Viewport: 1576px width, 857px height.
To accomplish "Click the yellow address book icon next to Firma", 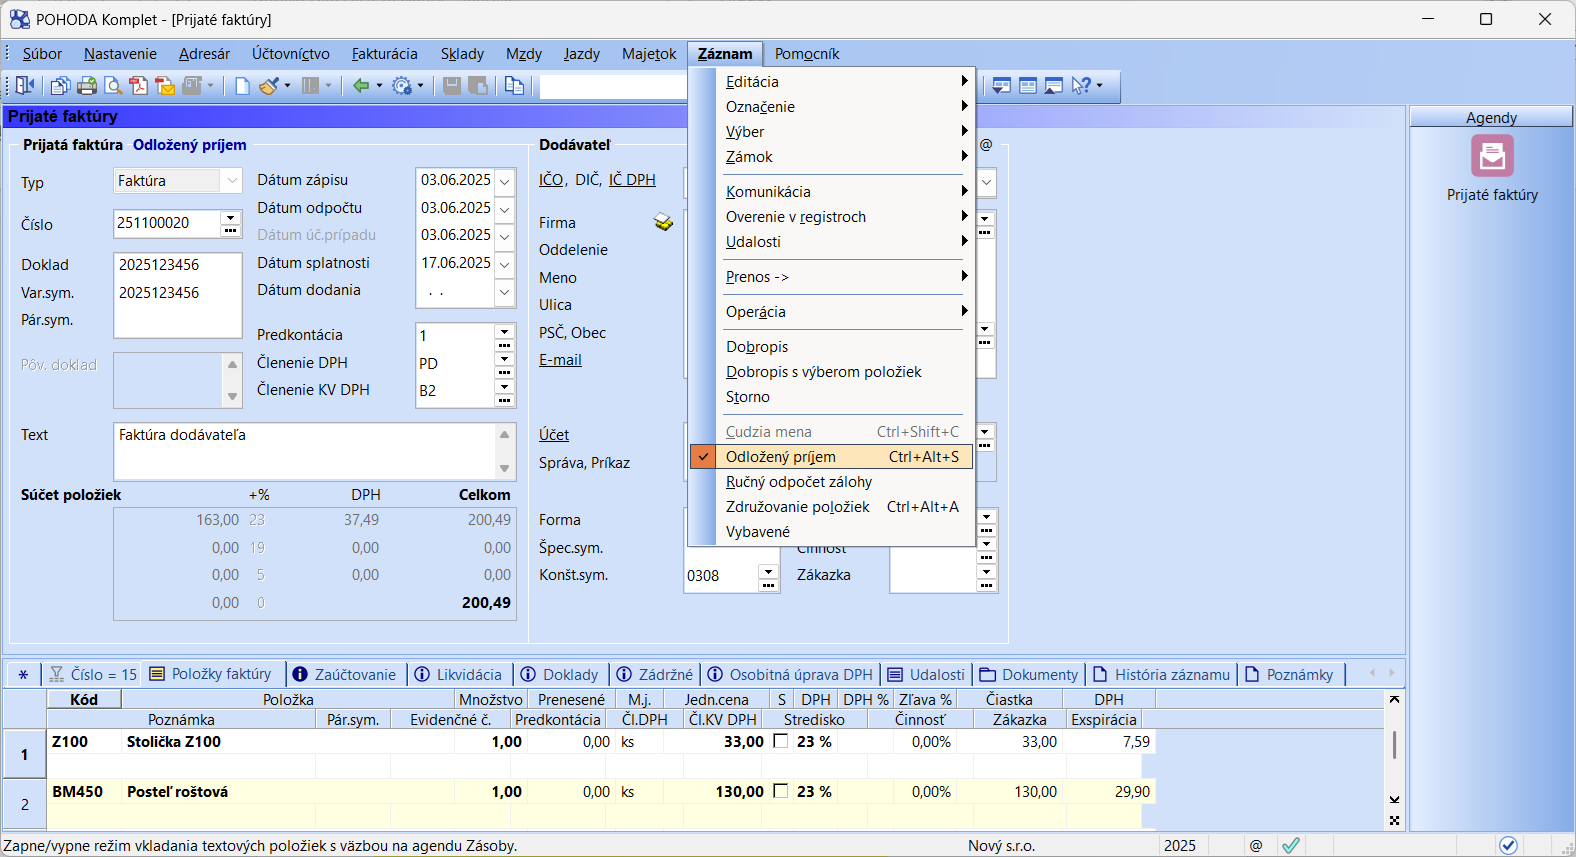I will (664, 222).
